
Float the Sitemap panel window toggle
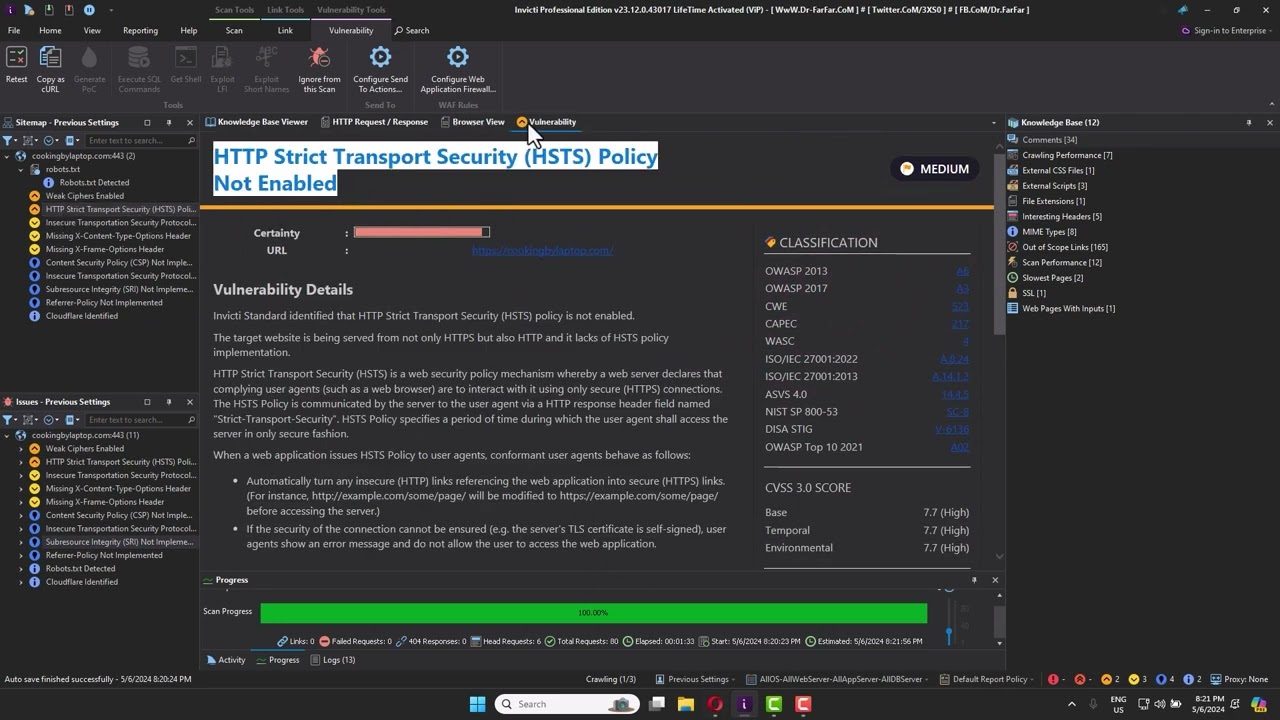pos(147,122)
